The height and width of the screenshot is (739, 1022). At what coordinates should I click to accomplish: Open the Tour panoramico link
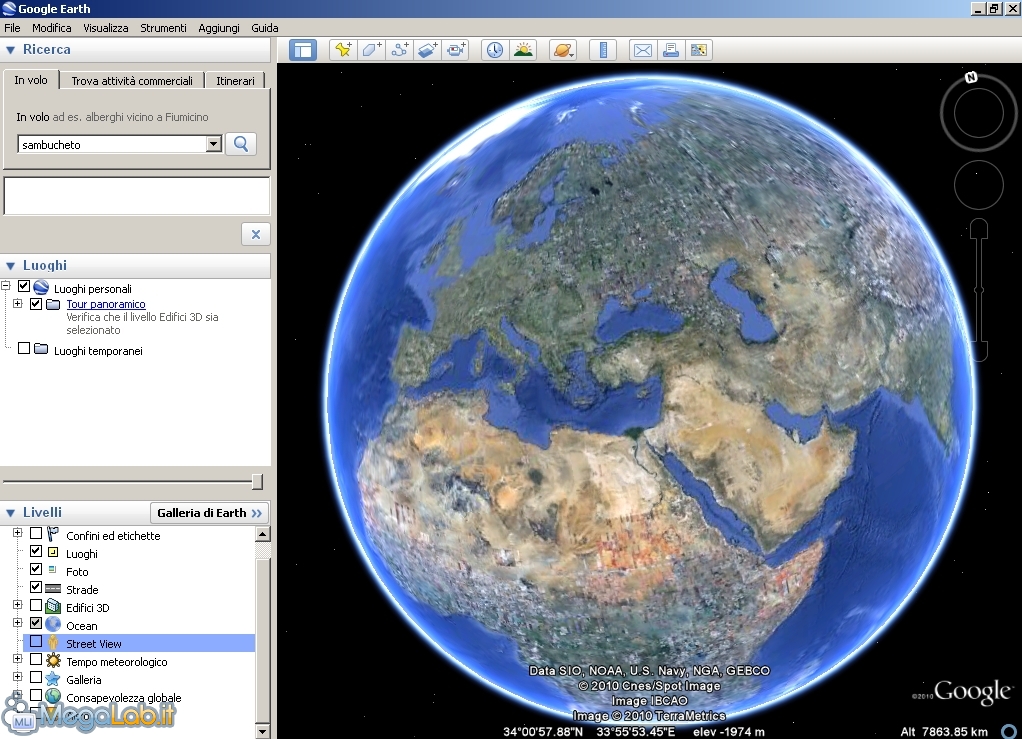point(106,304)
